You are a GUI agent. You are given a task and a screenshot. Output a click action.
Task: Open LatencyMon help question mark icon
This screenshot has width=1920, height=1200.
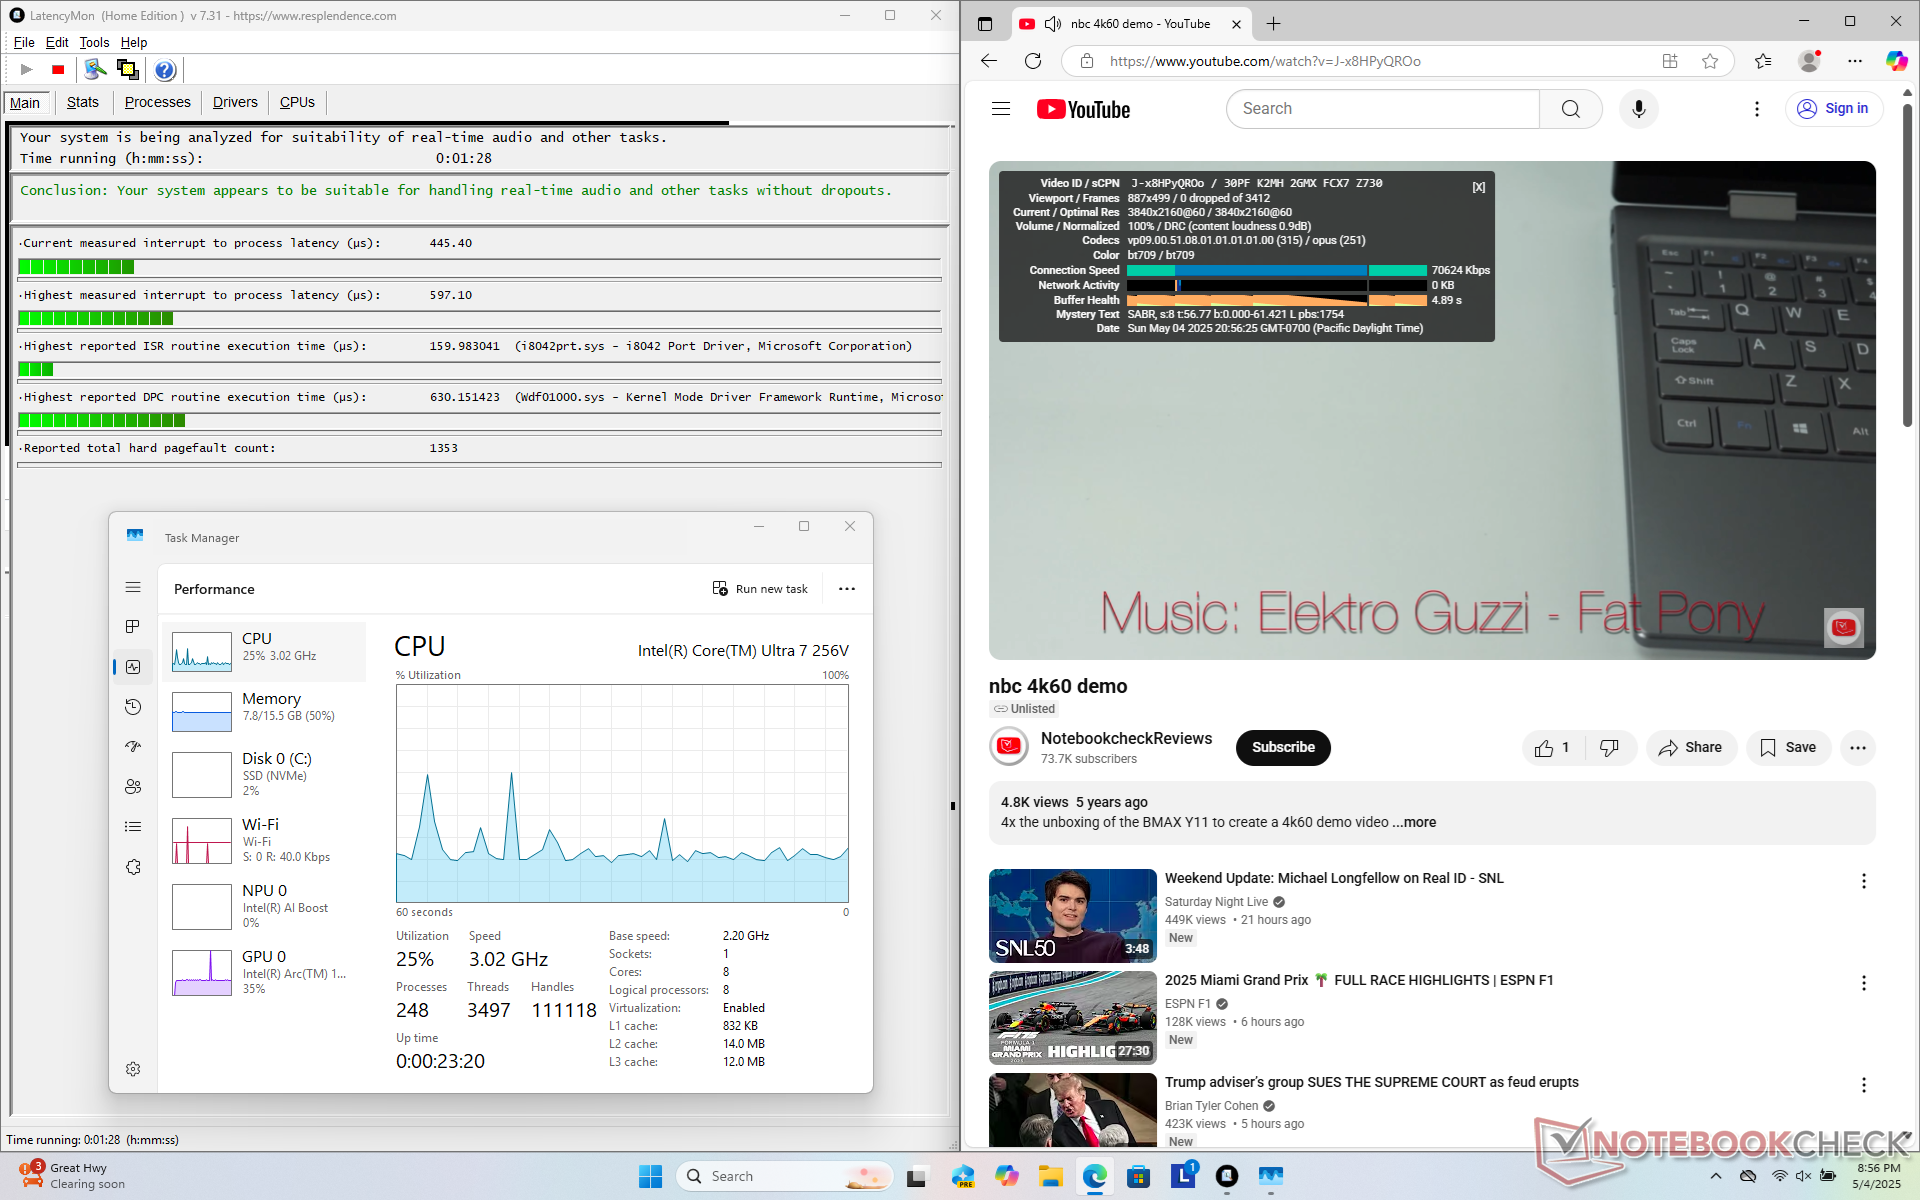coord(165,69)
